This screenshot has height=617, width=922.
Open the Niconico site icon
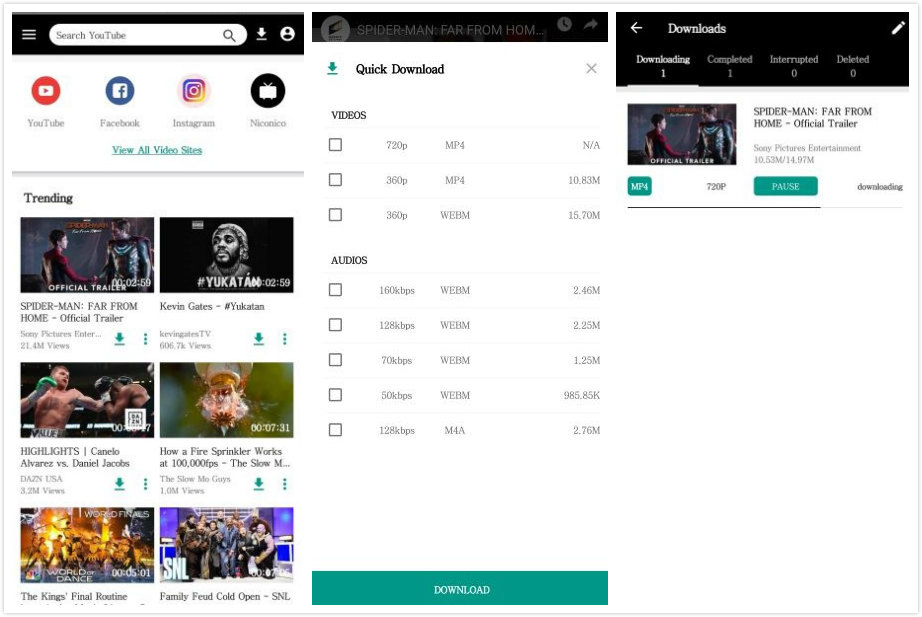267,91
